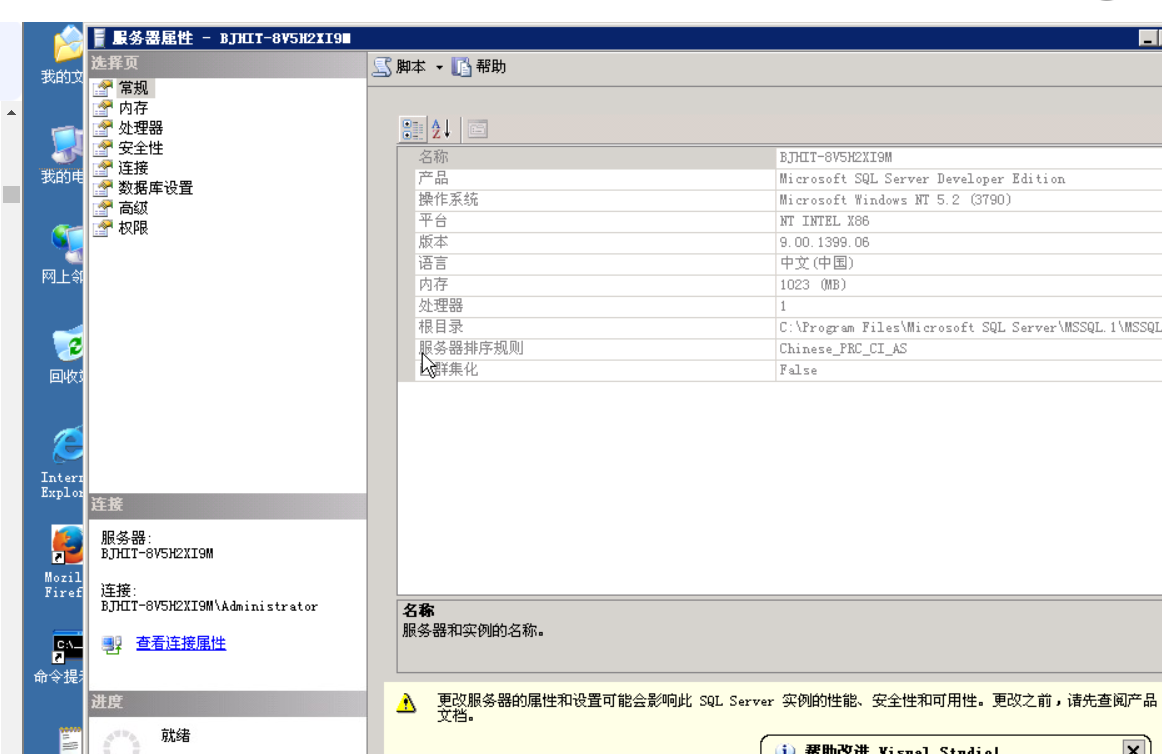Switch property grid to categorized view
The height and width of the screenshot is (754, 1162).
coord(413,129)
